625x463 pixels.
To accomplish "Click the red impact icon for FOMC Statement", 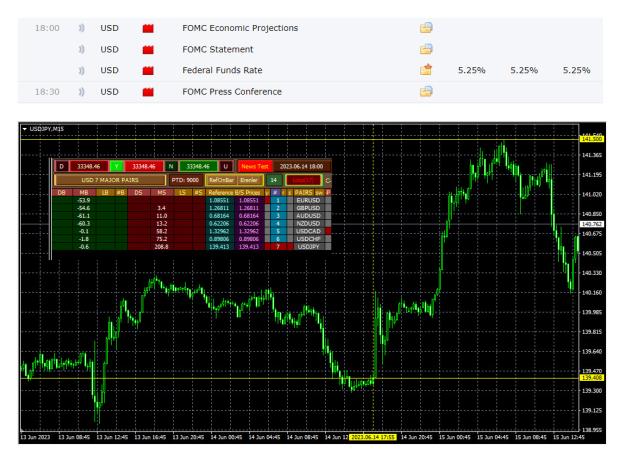I will [x=148, y=49].
